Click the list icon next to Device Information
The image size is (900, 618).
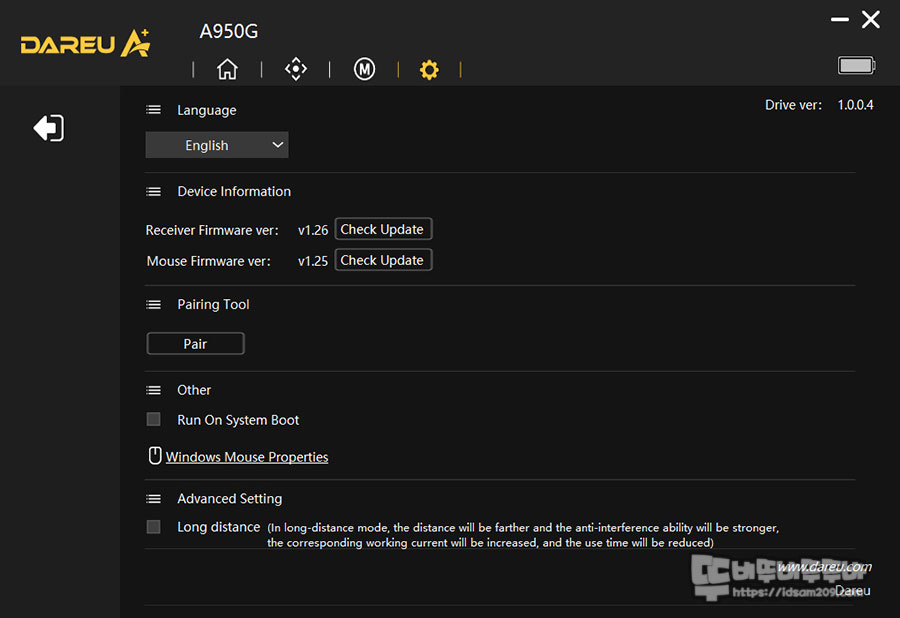click(x=153, y=192)
